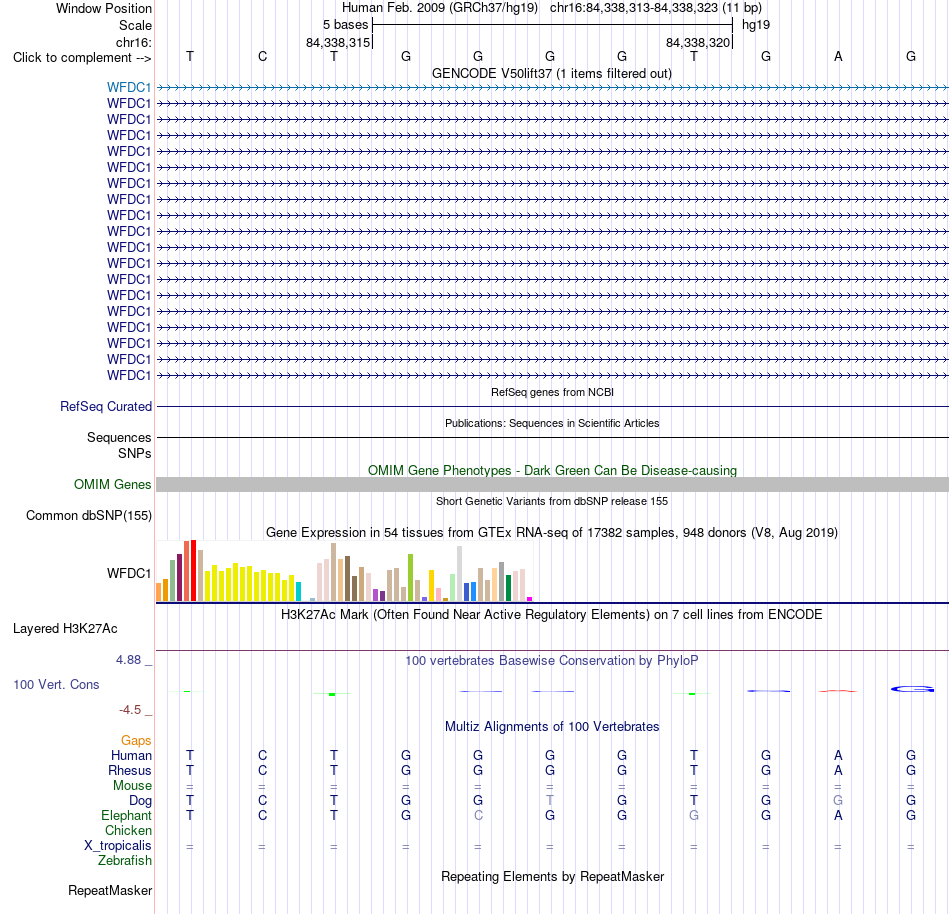Click the large blue G conservation glyph

point(912,689)
